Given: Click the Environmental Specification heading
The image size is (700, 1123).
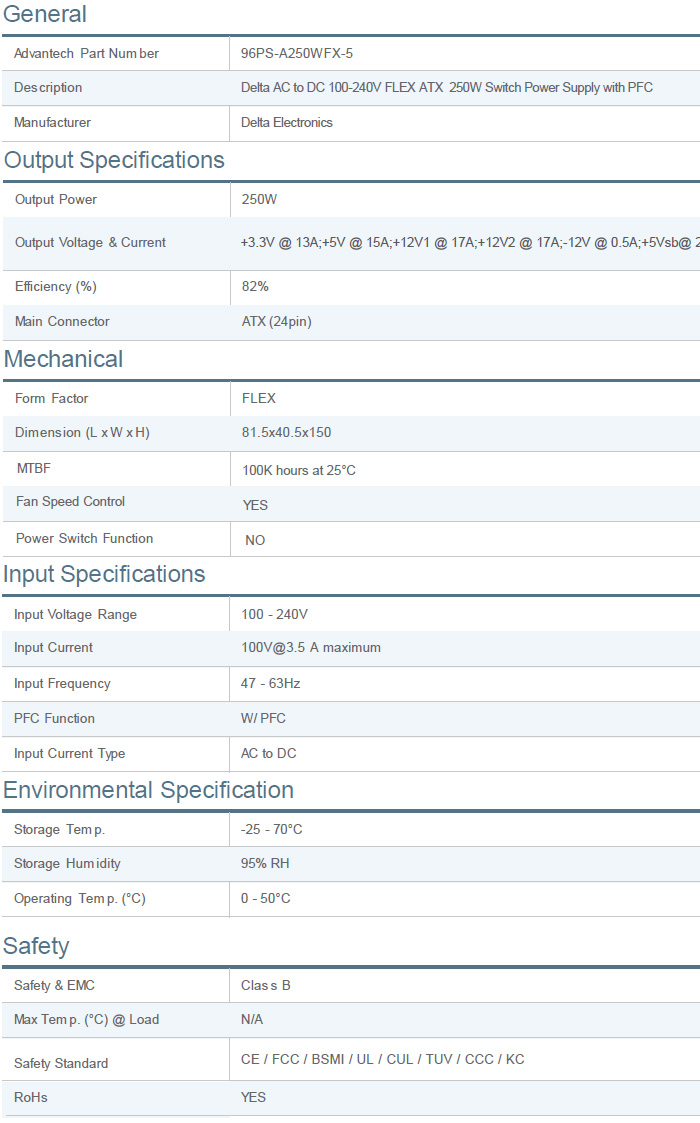Looking at the screenshot, I should pos(148,790).
